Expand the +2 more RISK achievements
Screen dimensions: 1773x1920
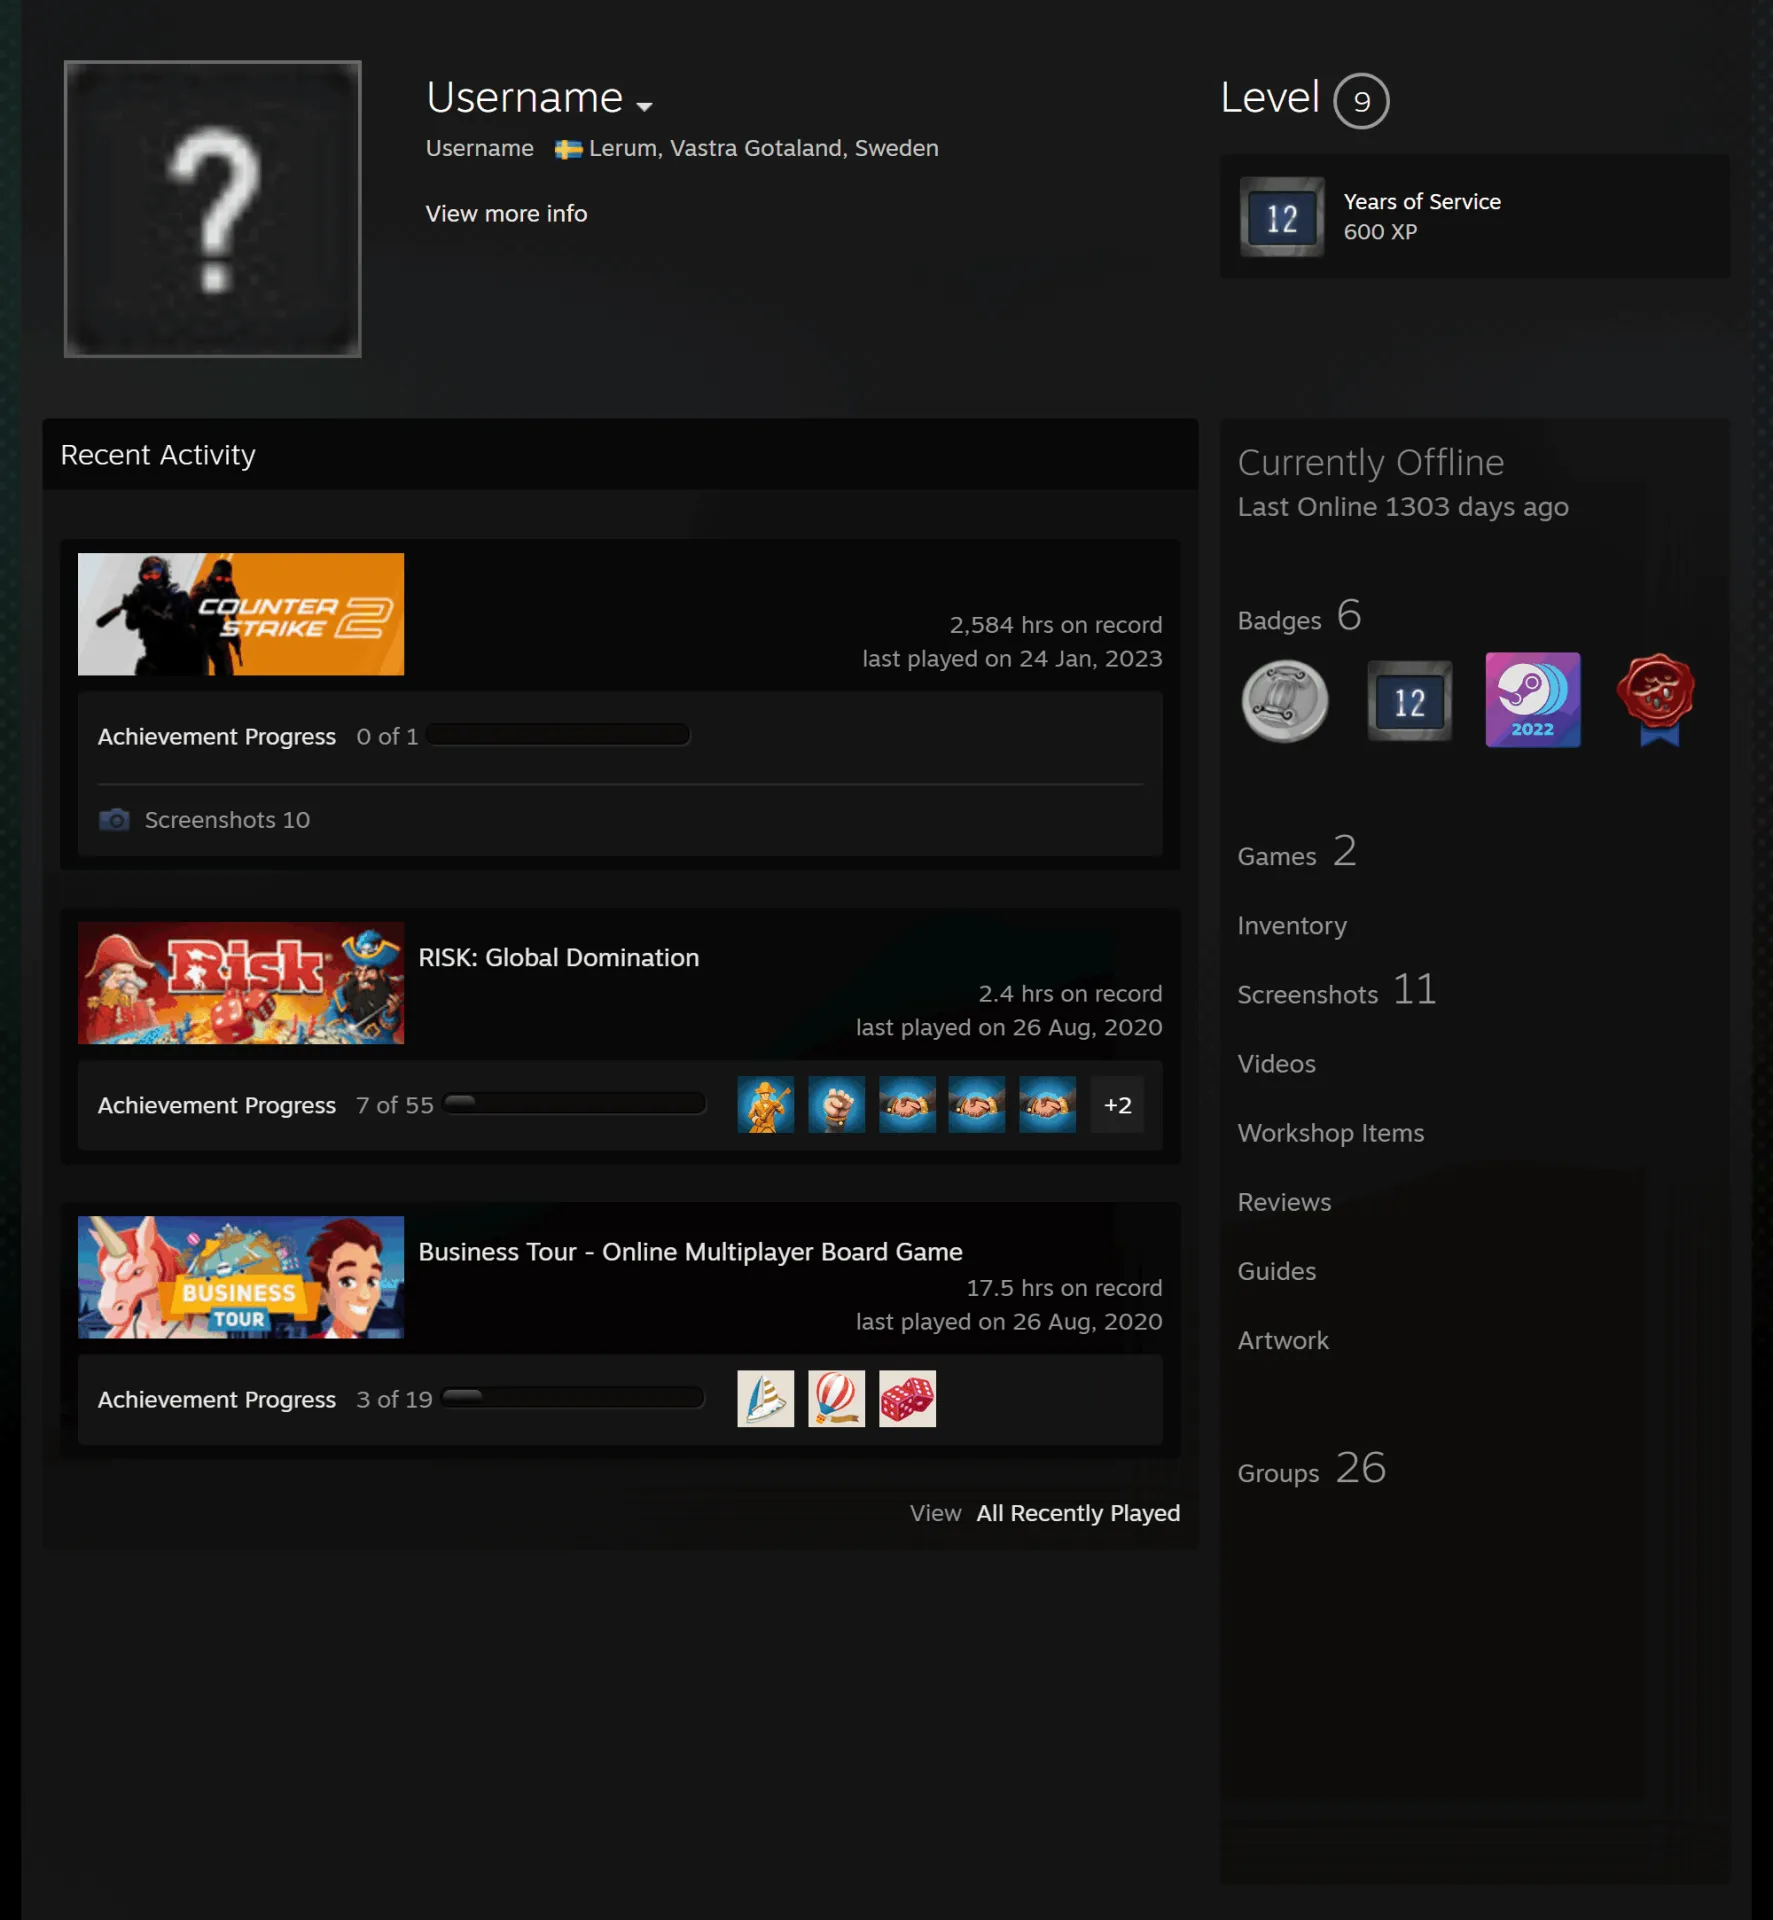click(x=1118, y=1104)
